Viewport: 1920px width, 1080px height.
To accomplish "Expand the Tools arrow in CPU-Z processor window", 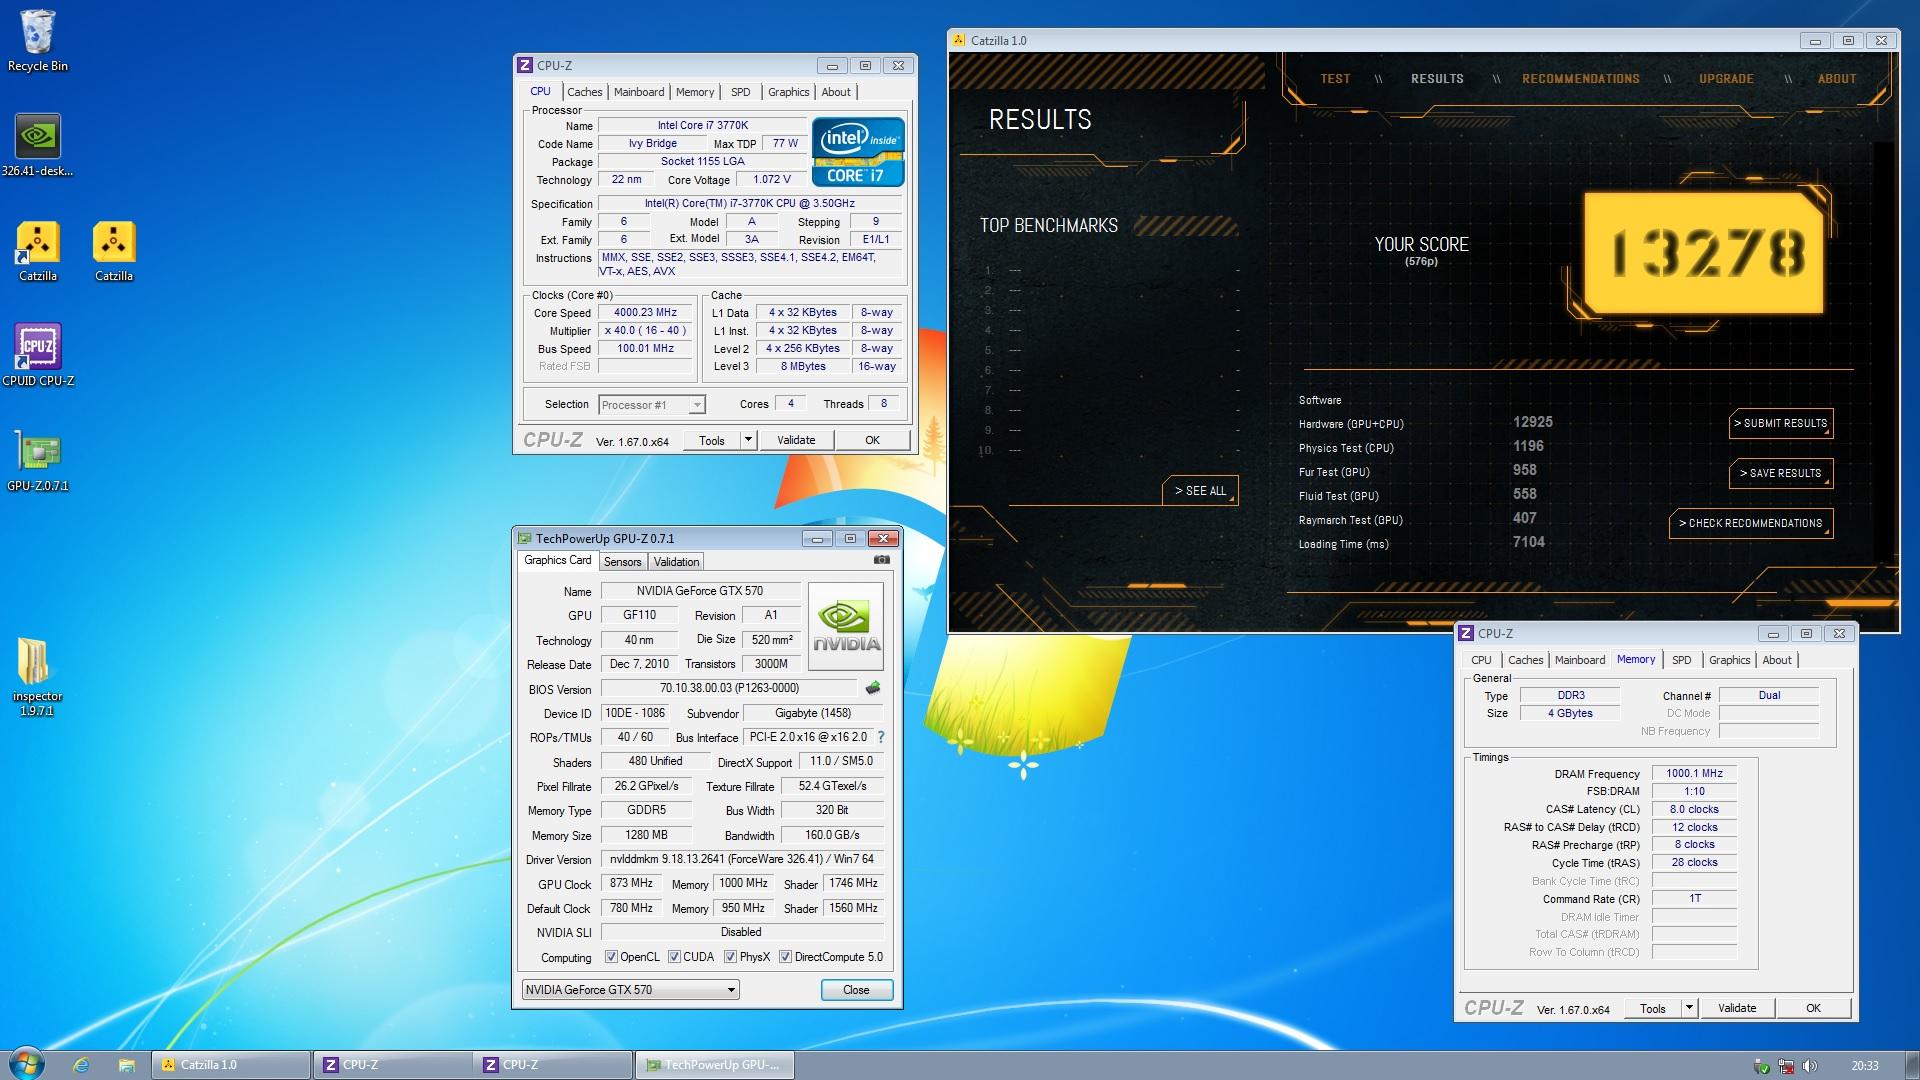I will 747,440.
